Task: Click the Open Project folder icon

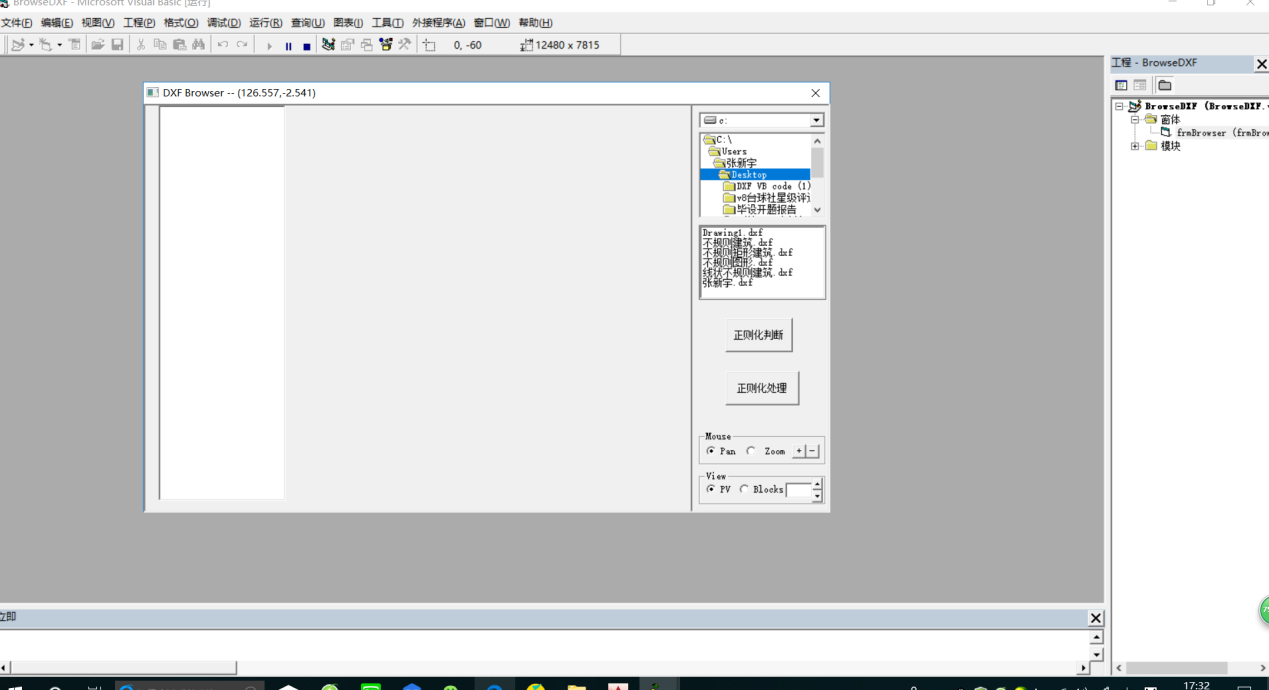Action: click(98, 45)
